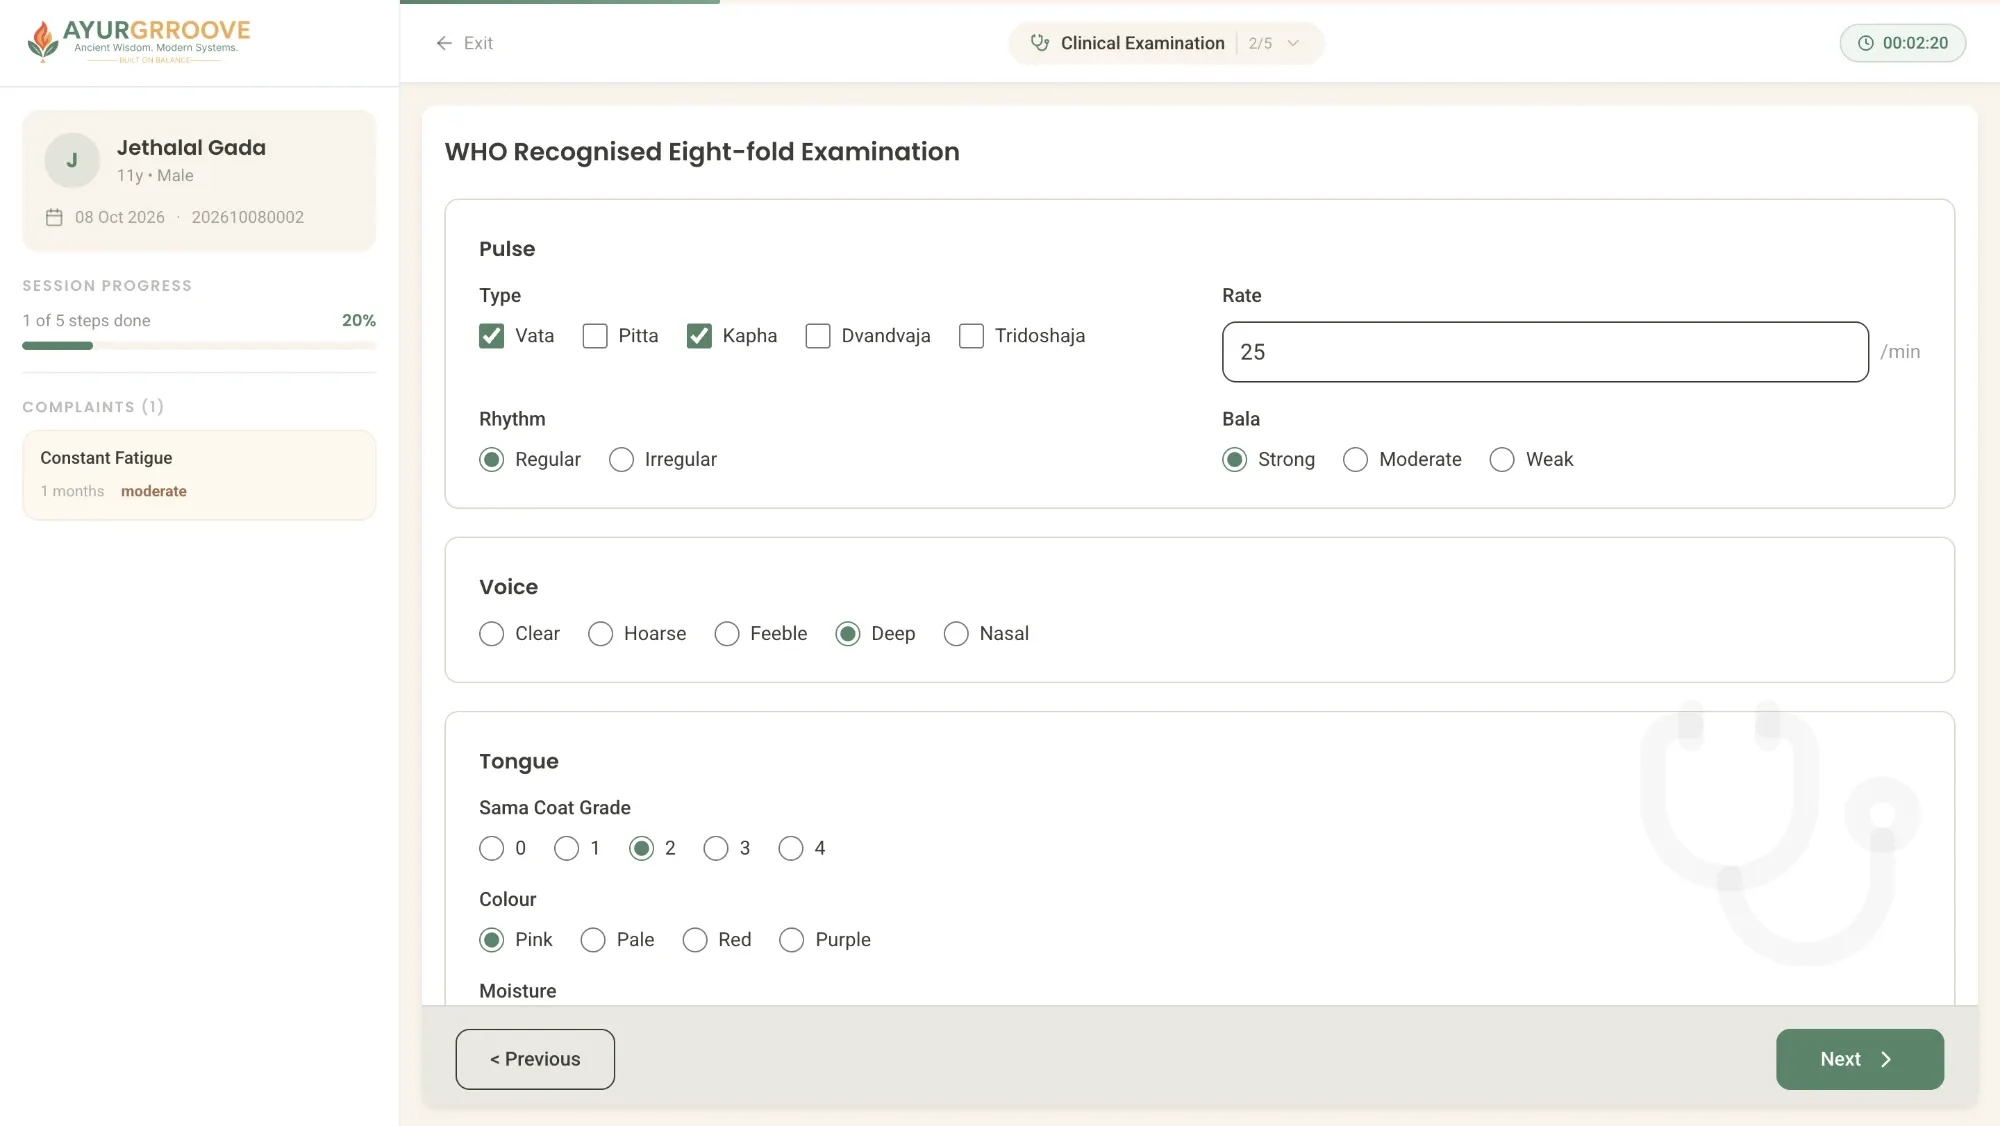Choose Clear voice option
2000x1126 pixels.
click(x=491, y=634)
